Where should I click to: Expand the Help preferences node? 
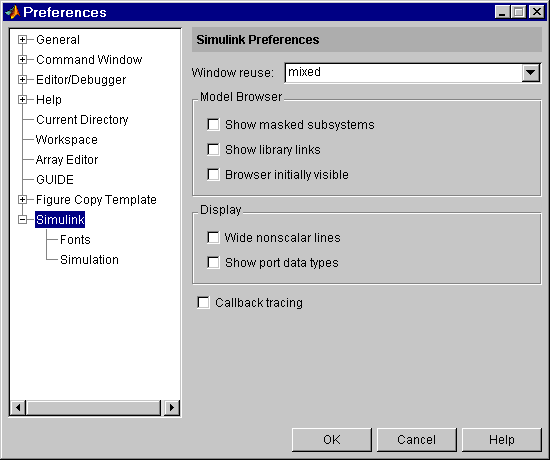22,100
